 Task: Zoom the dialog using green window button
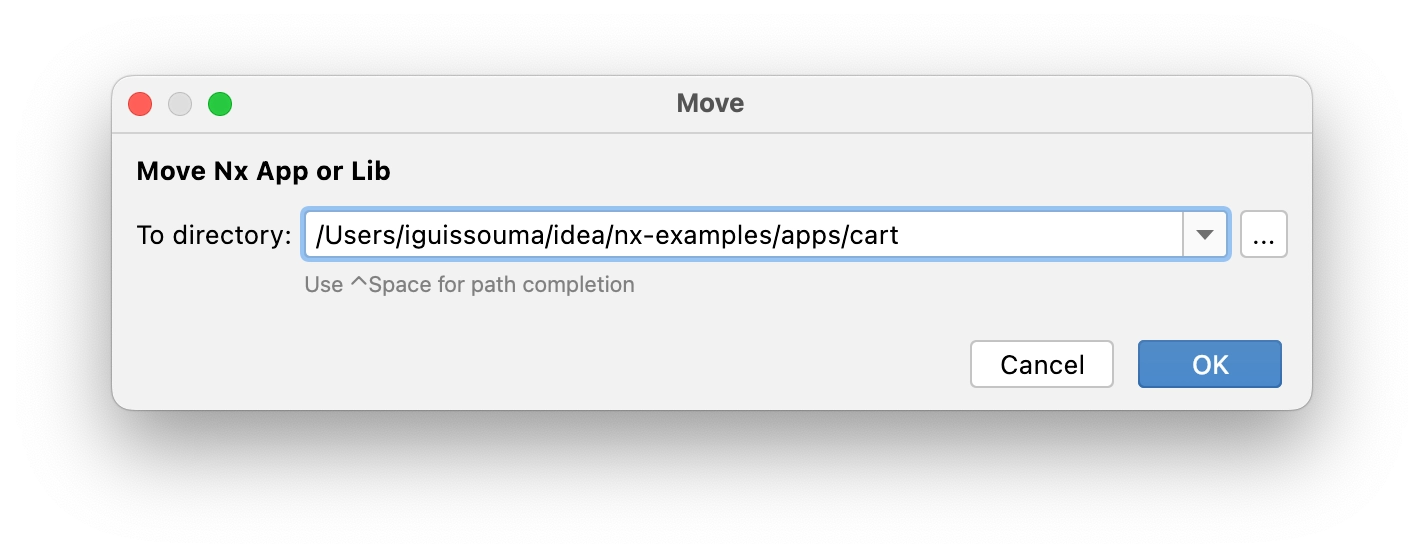[x=220, y=103]
